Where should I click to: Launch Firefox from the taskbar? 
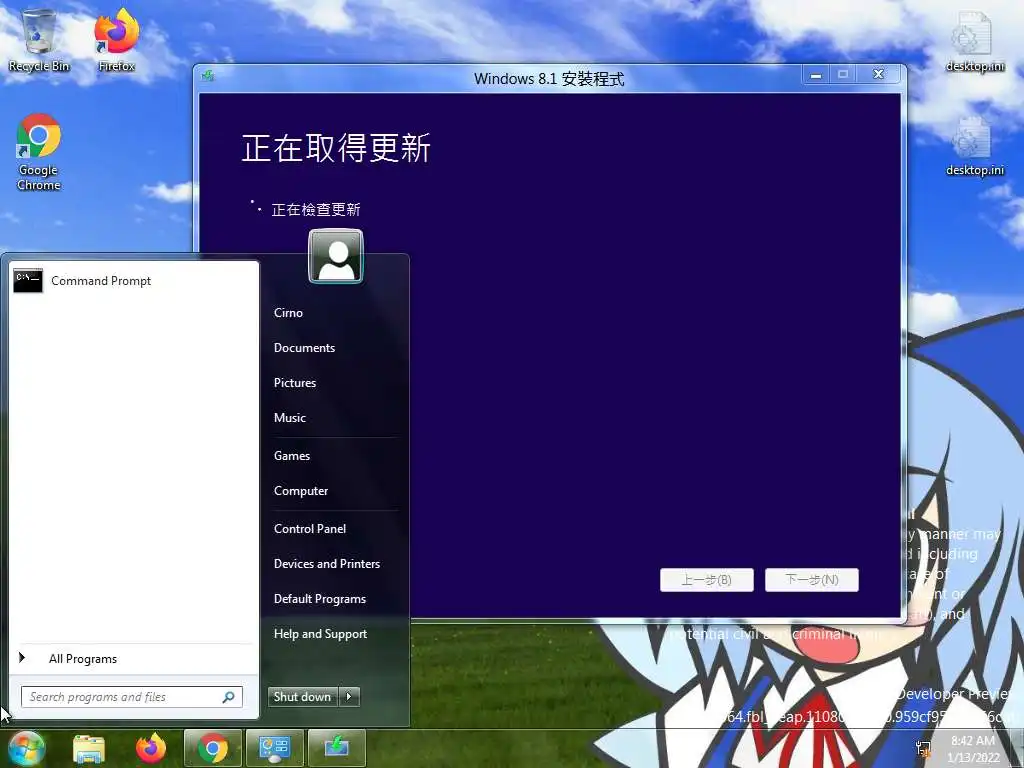click(x=151, y=748)
